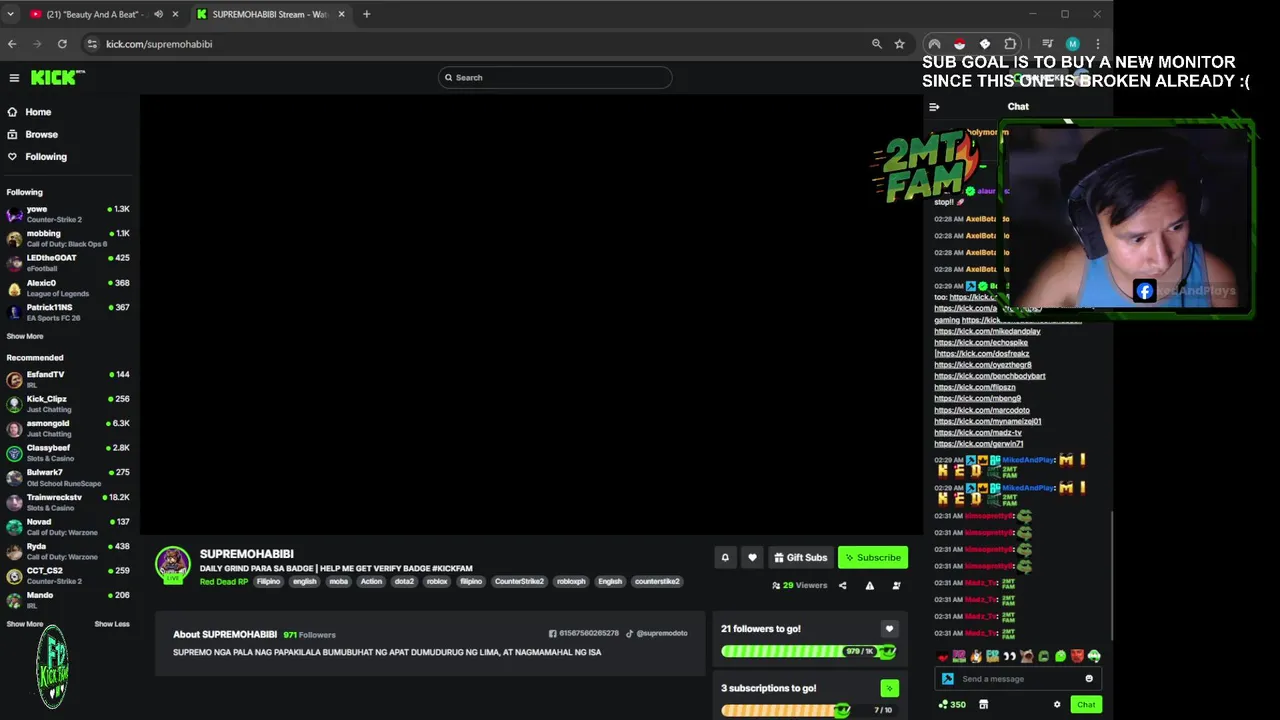Open the chat shop icon
1280x720 pixels.
(x=983, y=705)
